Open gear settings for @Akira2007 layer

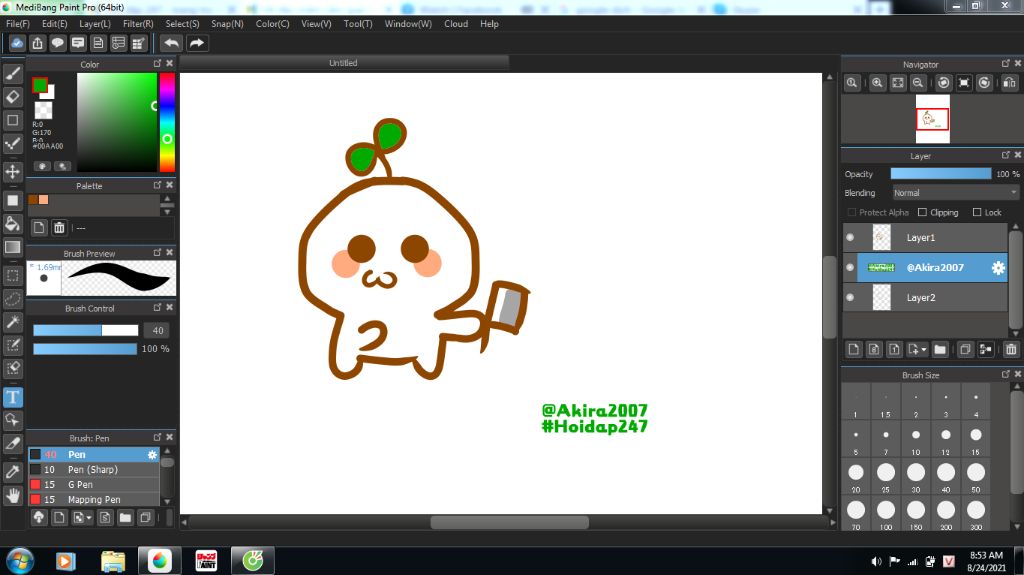[998, 267]
